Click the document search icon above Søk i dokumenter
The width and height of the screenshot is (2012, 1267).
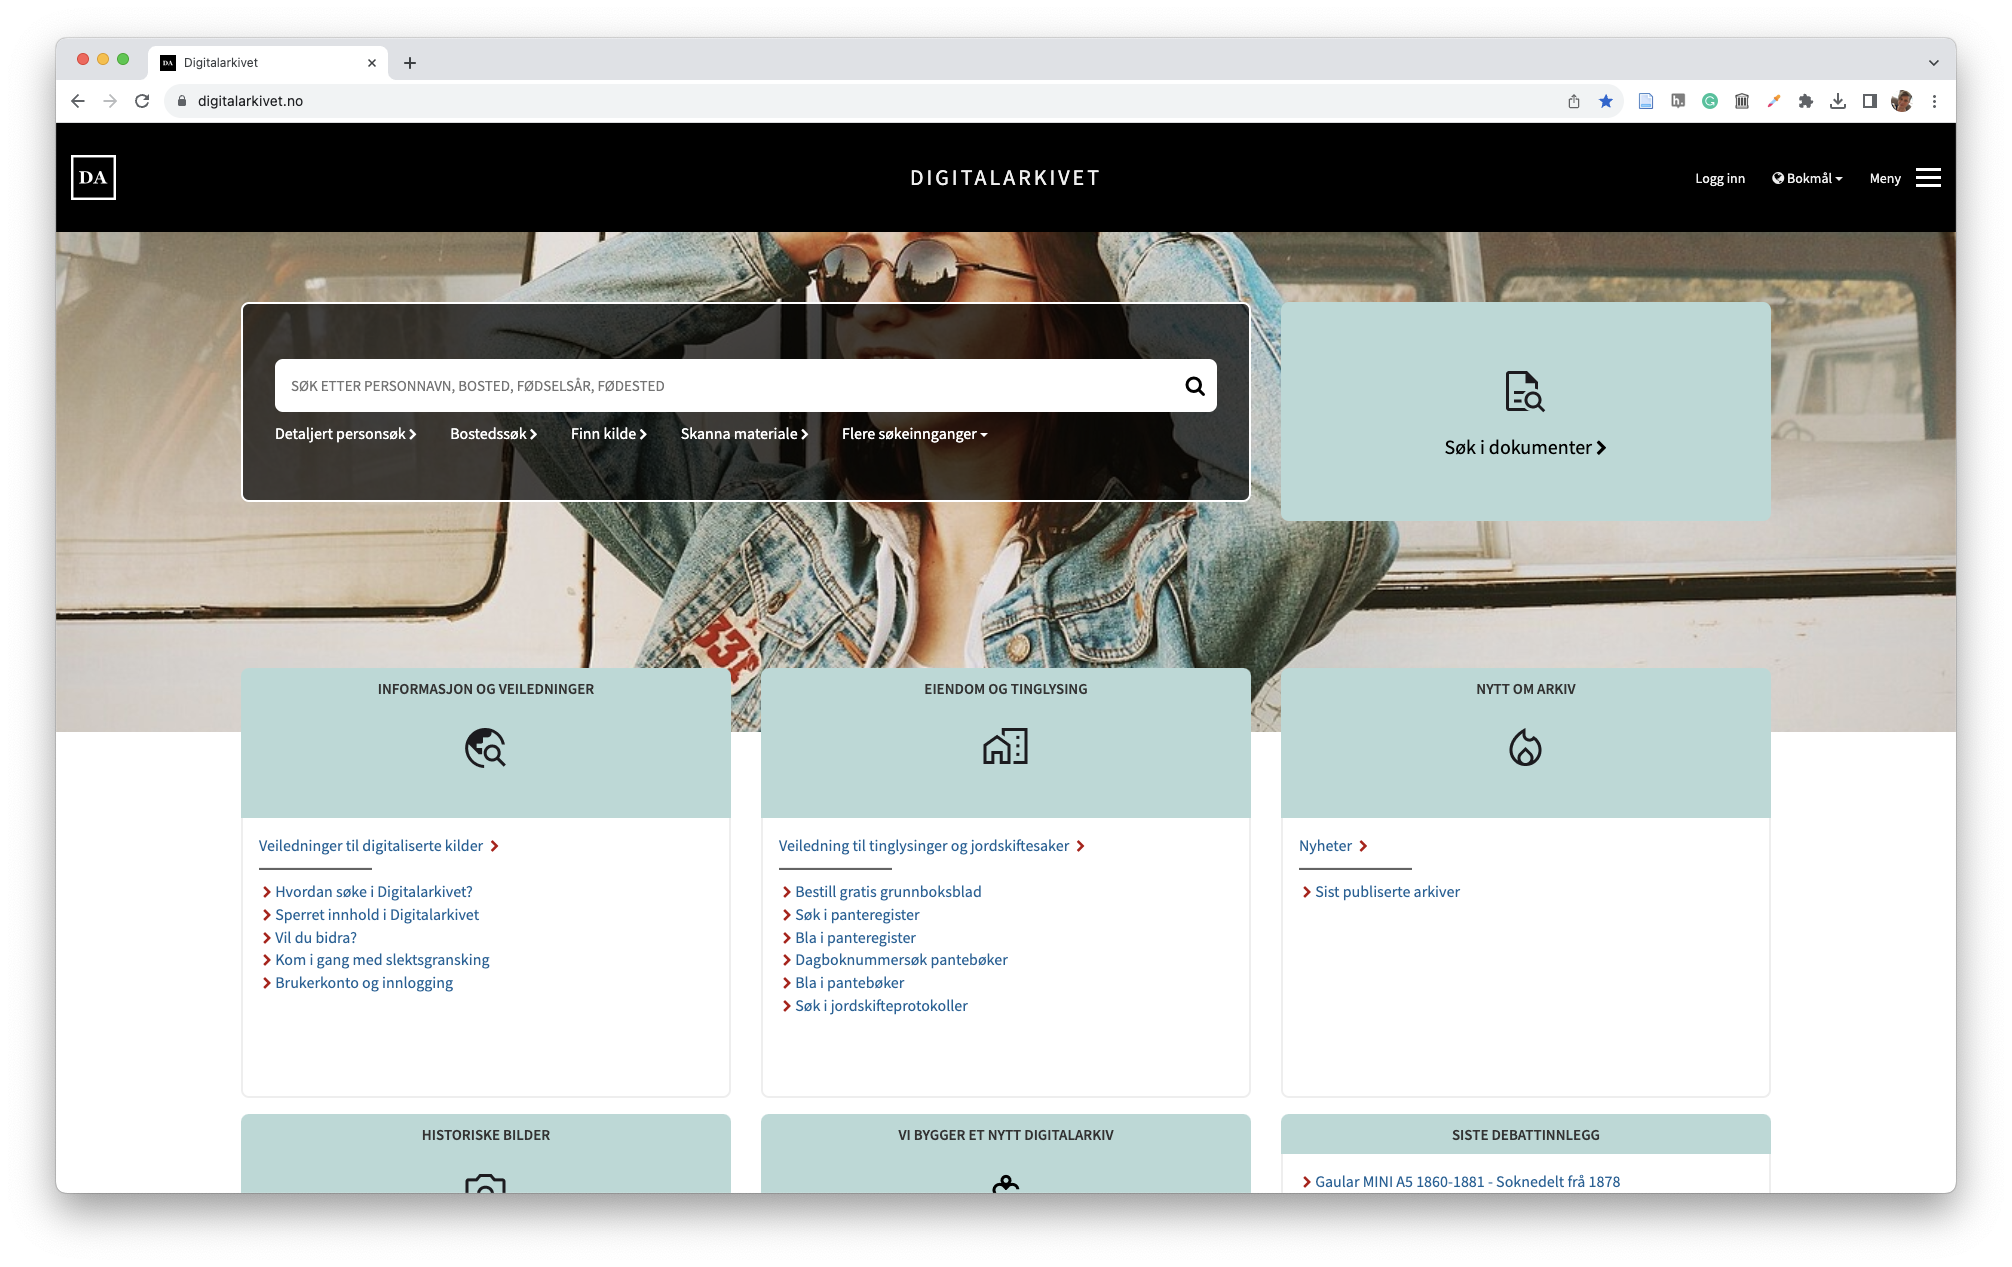[x=1524, y=392]
